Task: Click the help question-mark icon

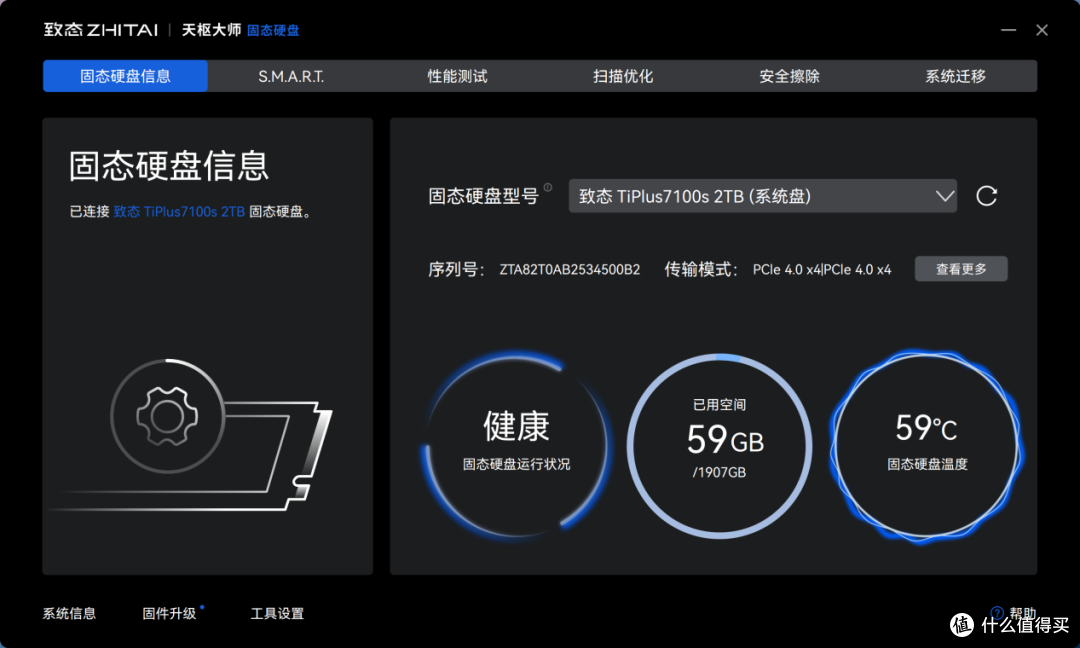Action: [997, 613]
